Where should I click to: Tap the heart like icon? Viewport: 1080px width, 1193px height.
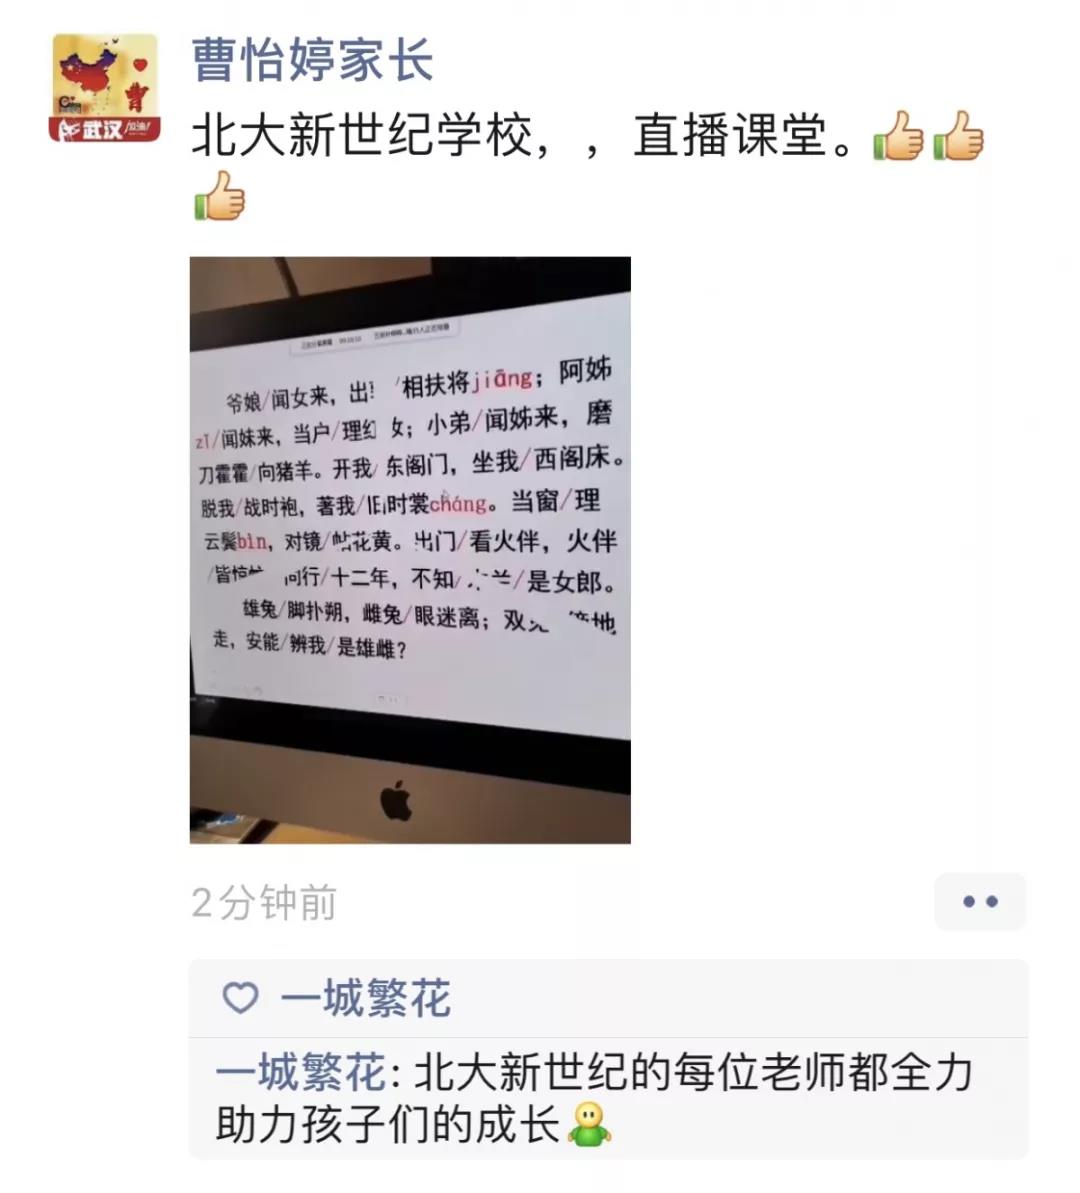coord(241,997)
